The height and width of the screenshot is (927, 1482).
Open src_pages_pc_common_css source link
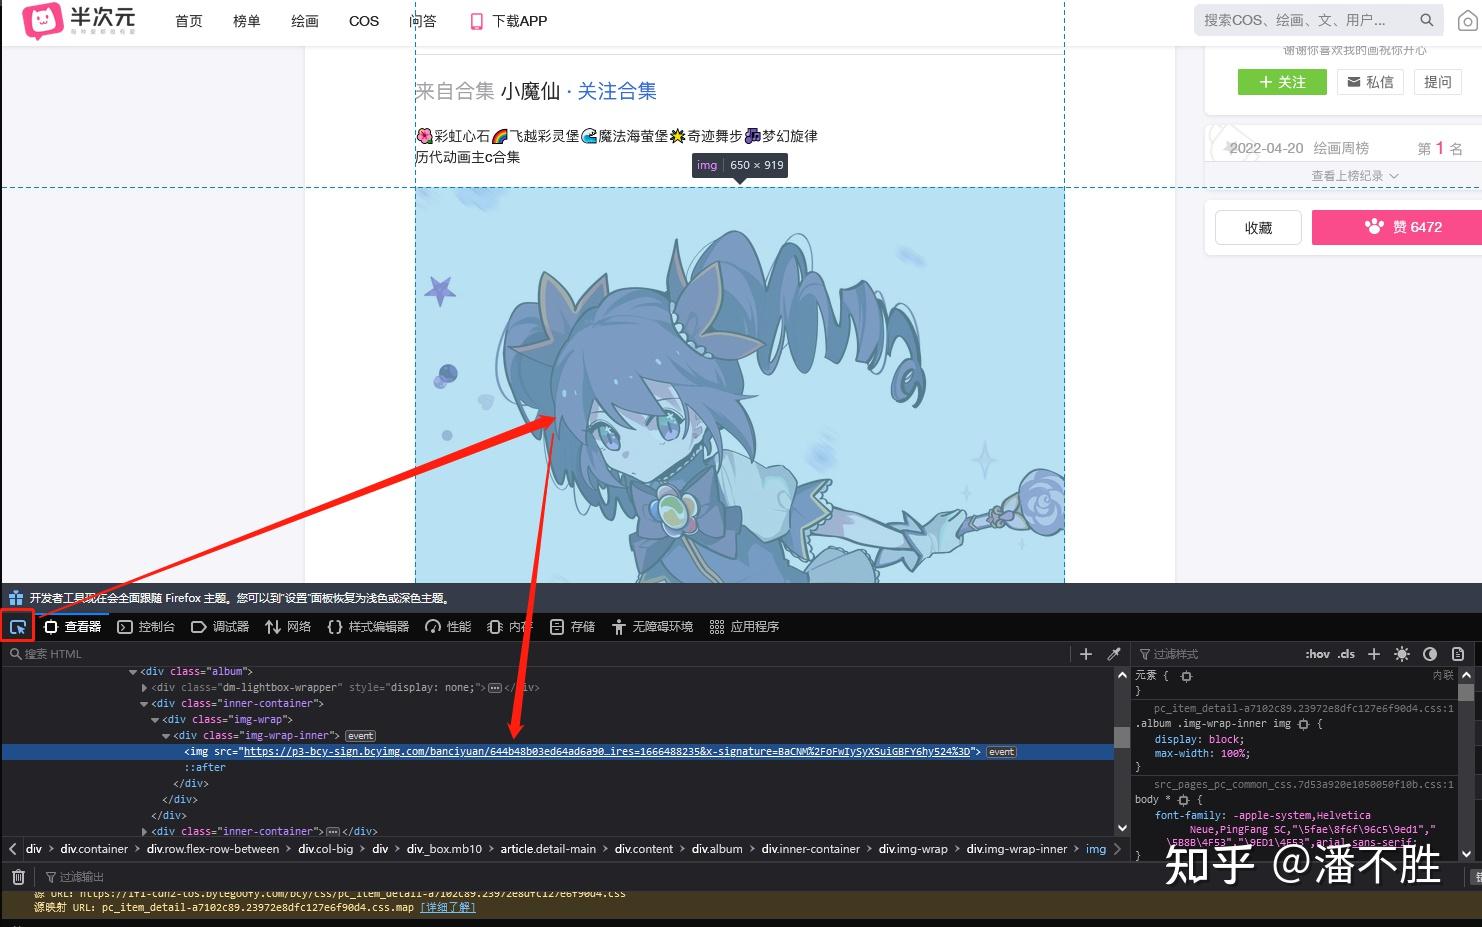point(1303,784)
